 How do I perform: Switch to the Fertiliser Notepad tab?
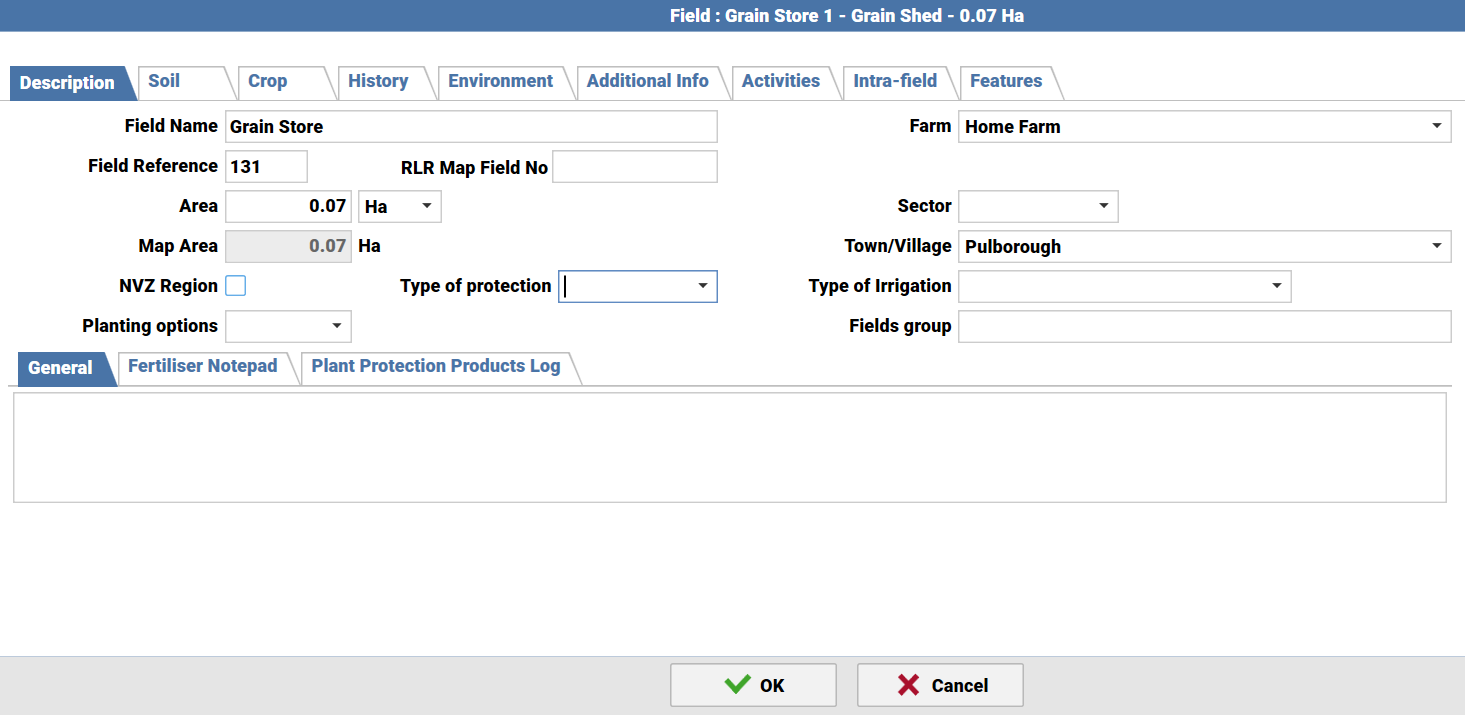203,366
